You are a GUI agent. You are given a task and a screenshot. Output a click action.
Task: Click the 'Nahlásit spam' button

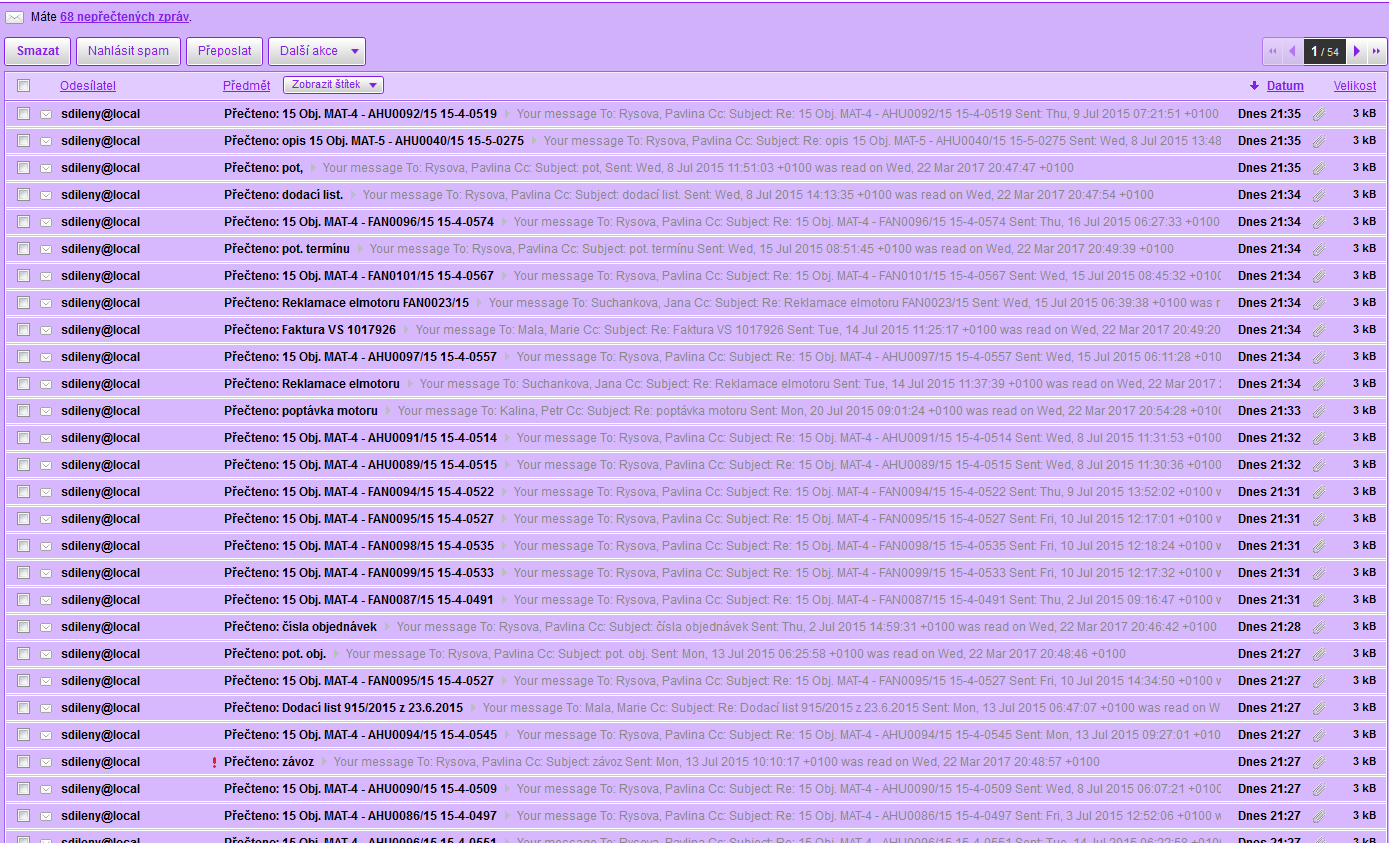pos(128,51)
